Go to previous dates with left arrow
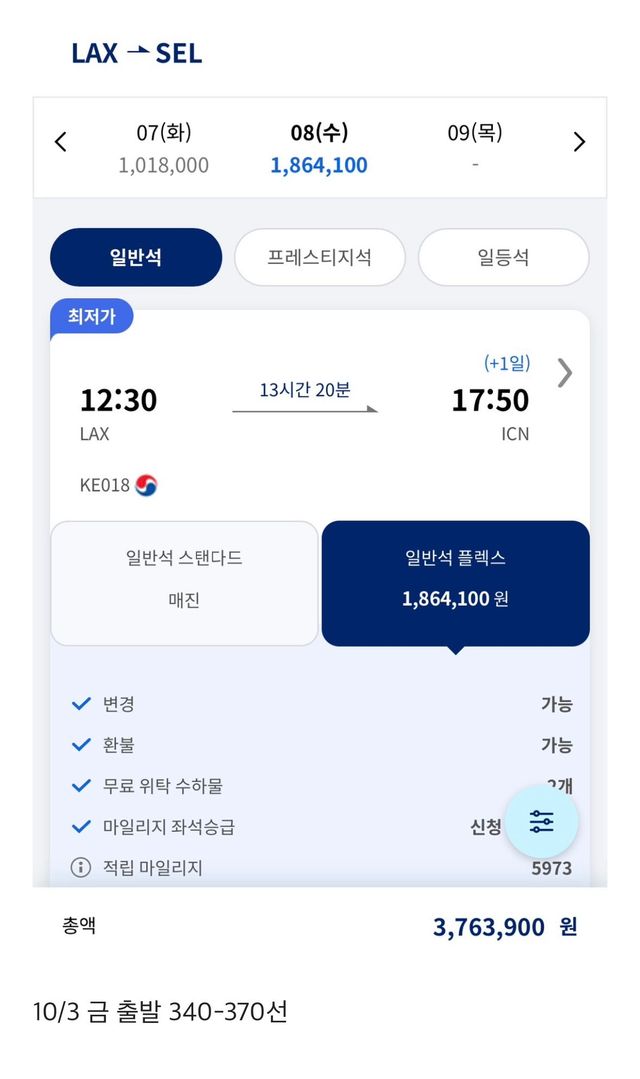The width and height of the screenshot is (640, 1079). (60, 142)
